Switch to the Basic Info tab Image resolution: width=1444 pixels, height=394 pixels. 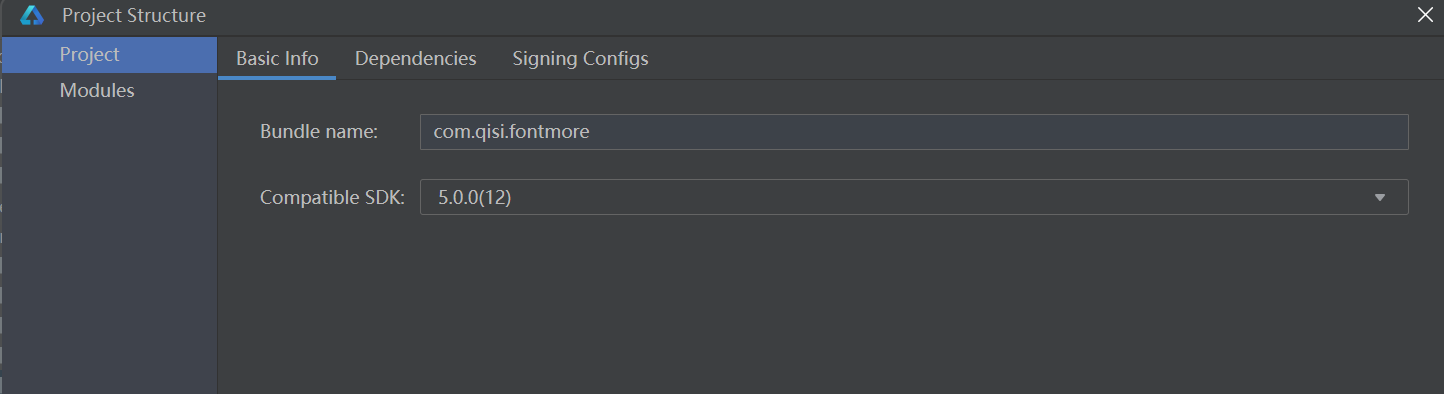(277, 58)
